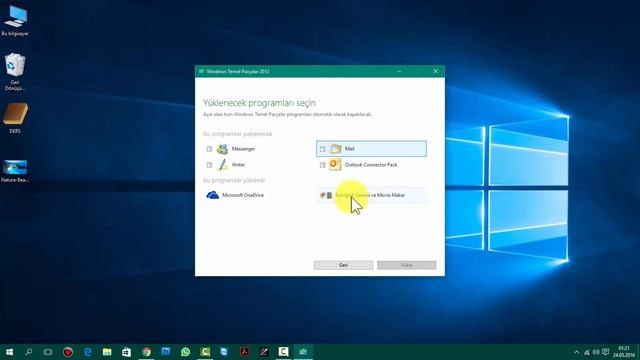Open the volume tray icon
Image resolution: width=640 pixels, height=360 pixels.
tap(596, 352)
